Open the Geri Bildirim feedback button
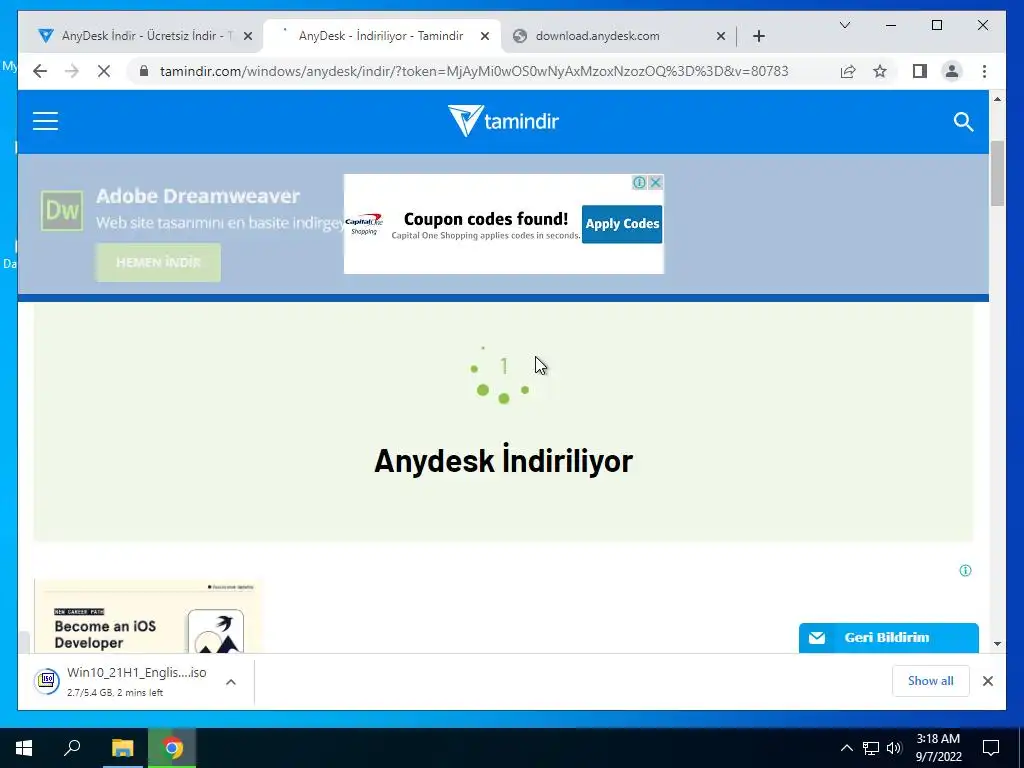Viewport: 1024px width, 768px height. click(888, 637)
